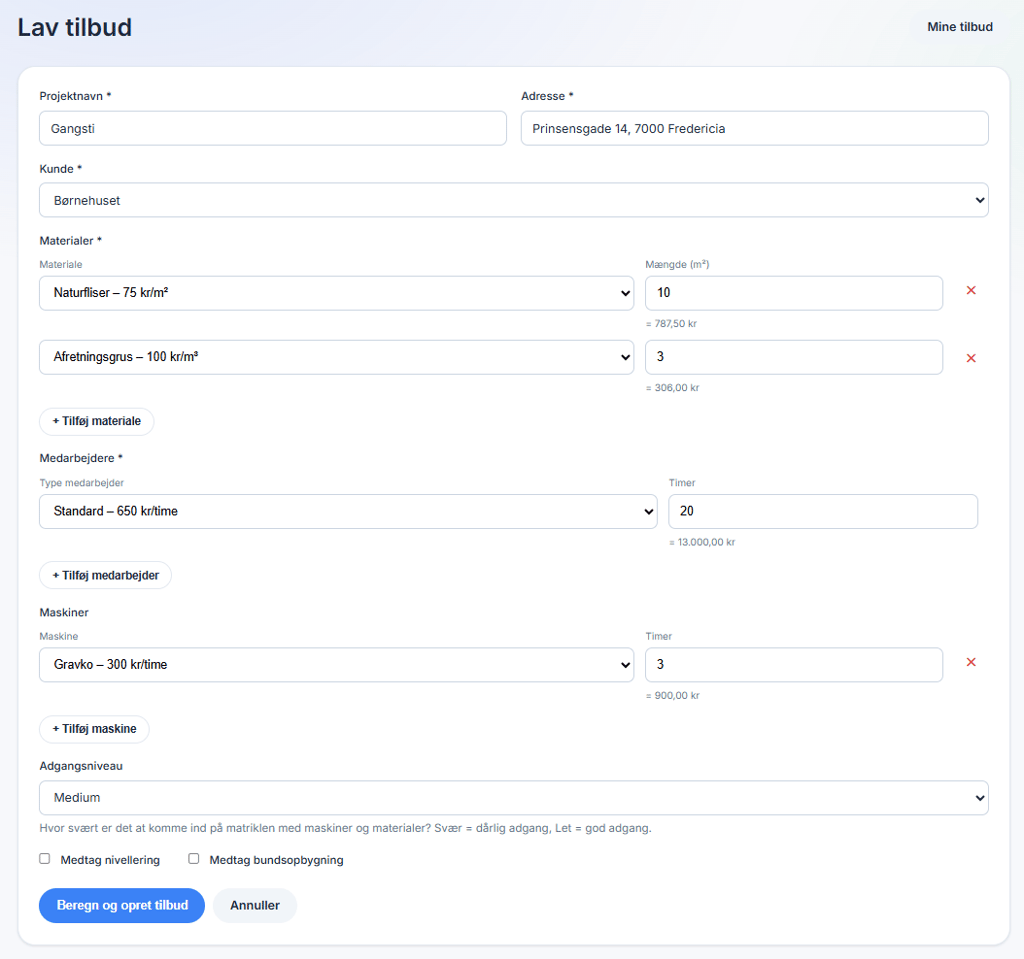Select the employee Timer field showing 20
Viewport: 1024px width, 959px height.
pos(822,511)
